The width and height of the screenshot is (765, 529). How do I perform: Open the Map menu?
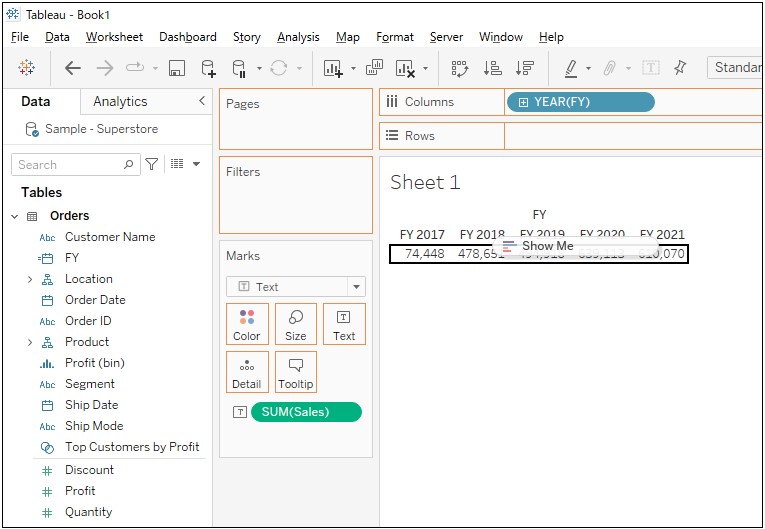[347, 37]
